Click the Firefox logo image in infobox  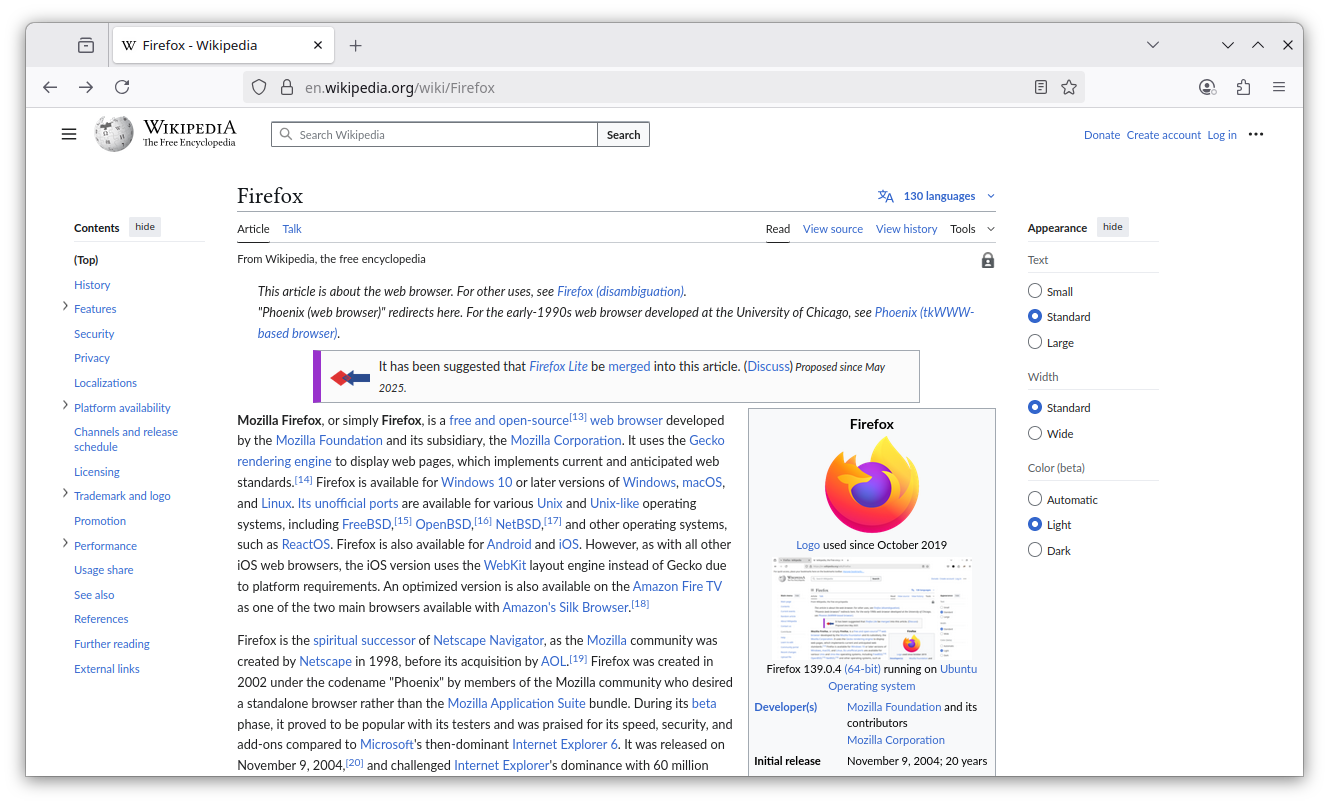pyautogui.click(x=872, y=486)
